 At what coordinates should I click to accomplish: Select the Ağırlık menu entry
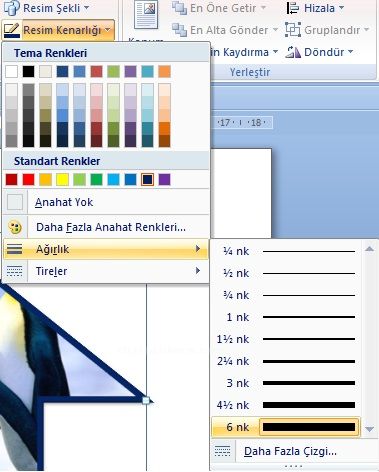pos(106,249)
